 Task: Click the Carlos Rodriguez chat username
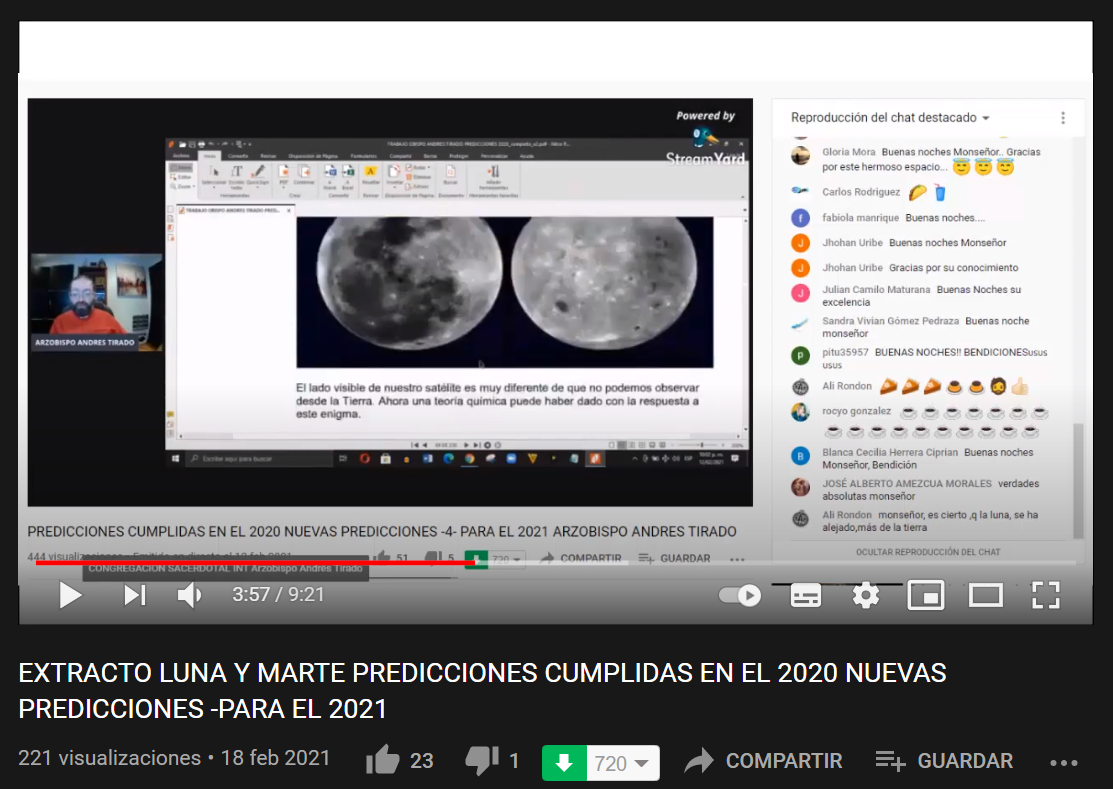pyautogui.click(x=861, y=192)
